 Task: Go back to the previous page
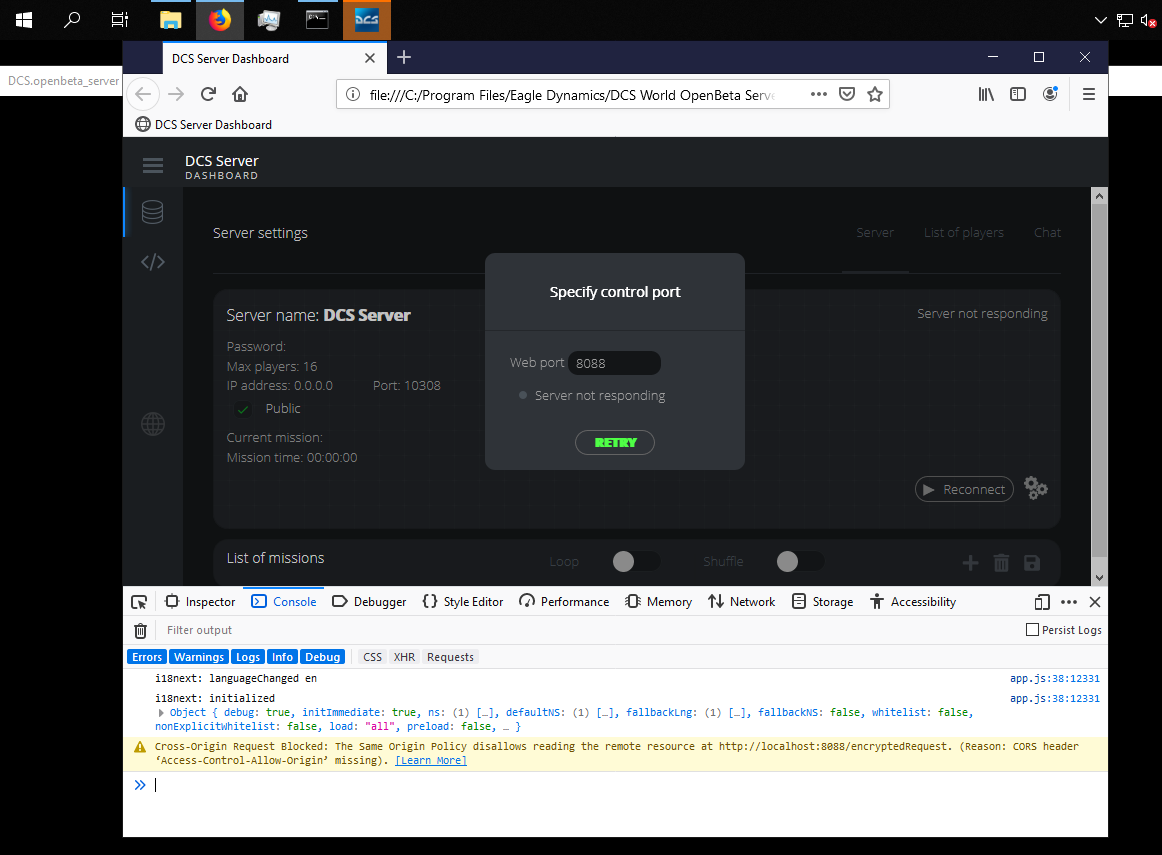[143, 94]
